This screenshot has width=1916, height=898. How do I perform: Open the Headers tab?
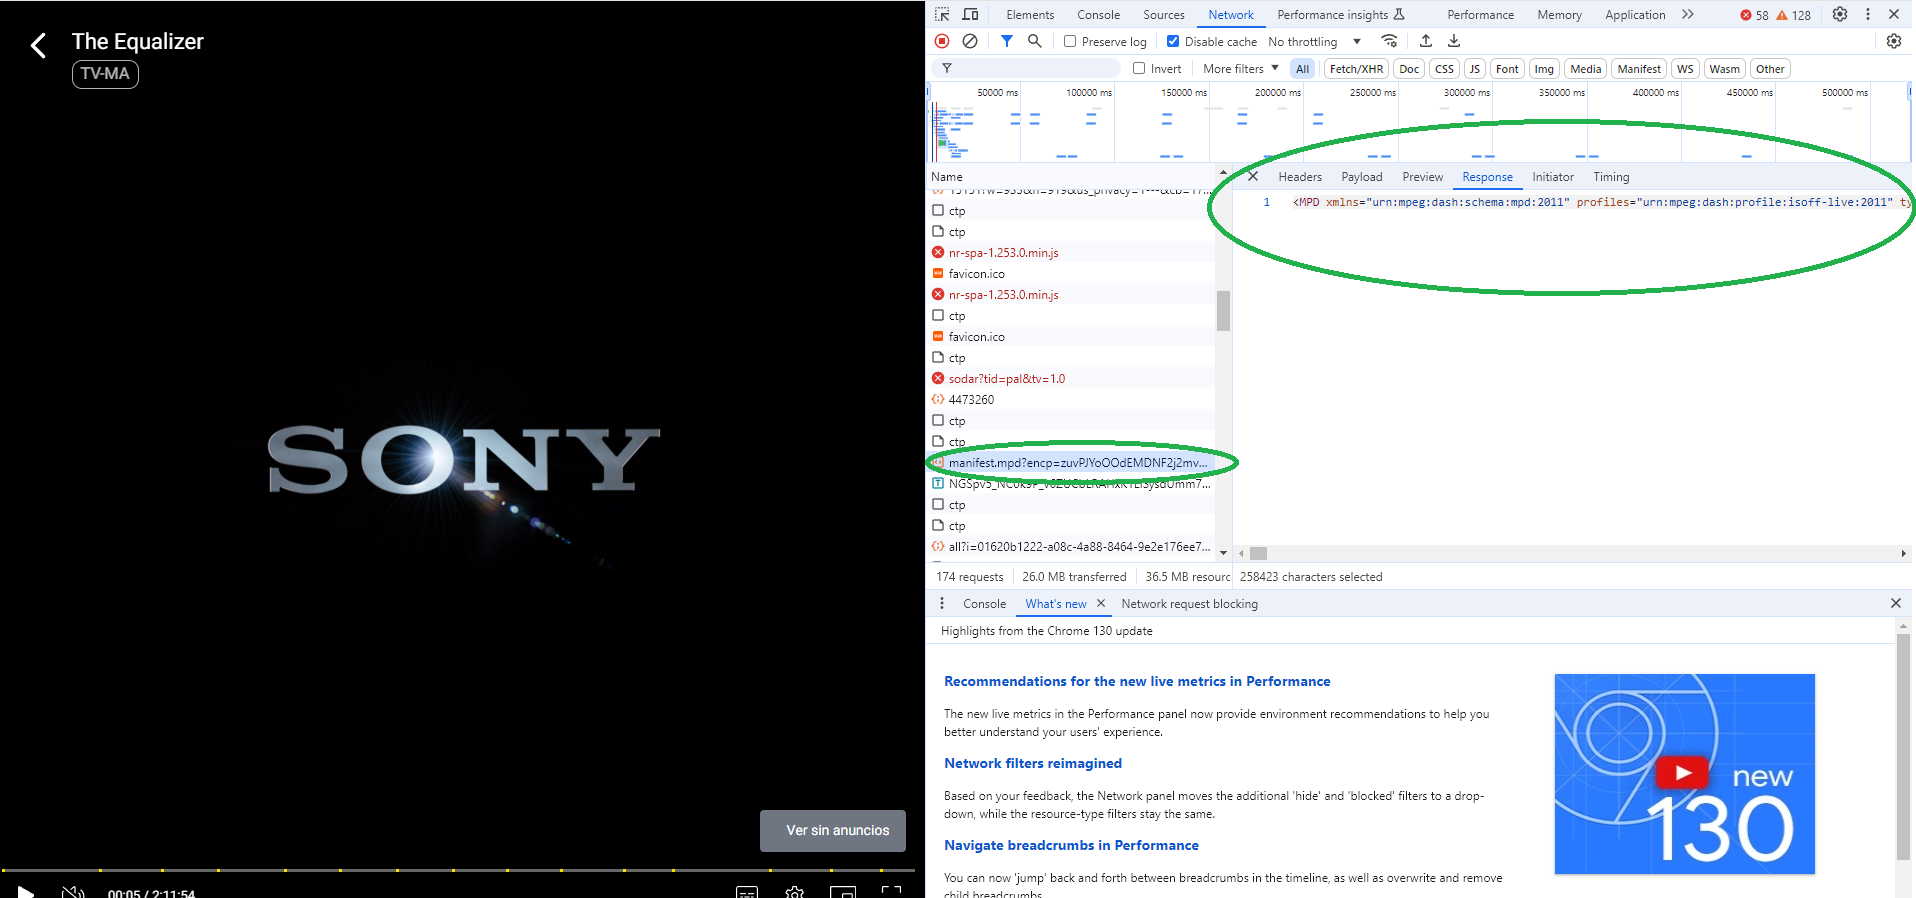[1299, 177]
